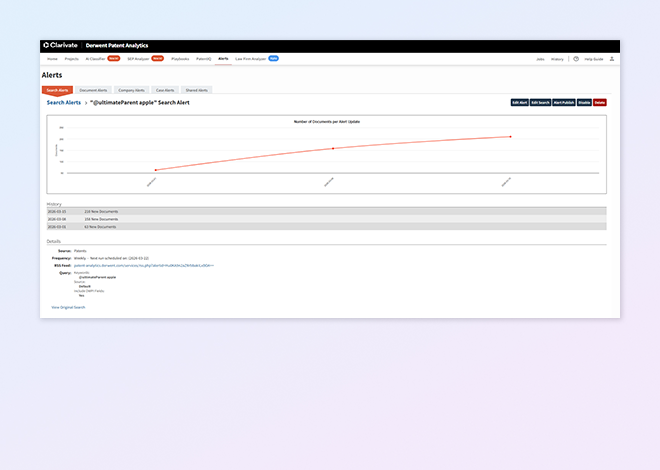Viewport: 660px width, 470px height.
Task: Click the Search Alerts breadcrumb link
Action: [x=64, y=103]
